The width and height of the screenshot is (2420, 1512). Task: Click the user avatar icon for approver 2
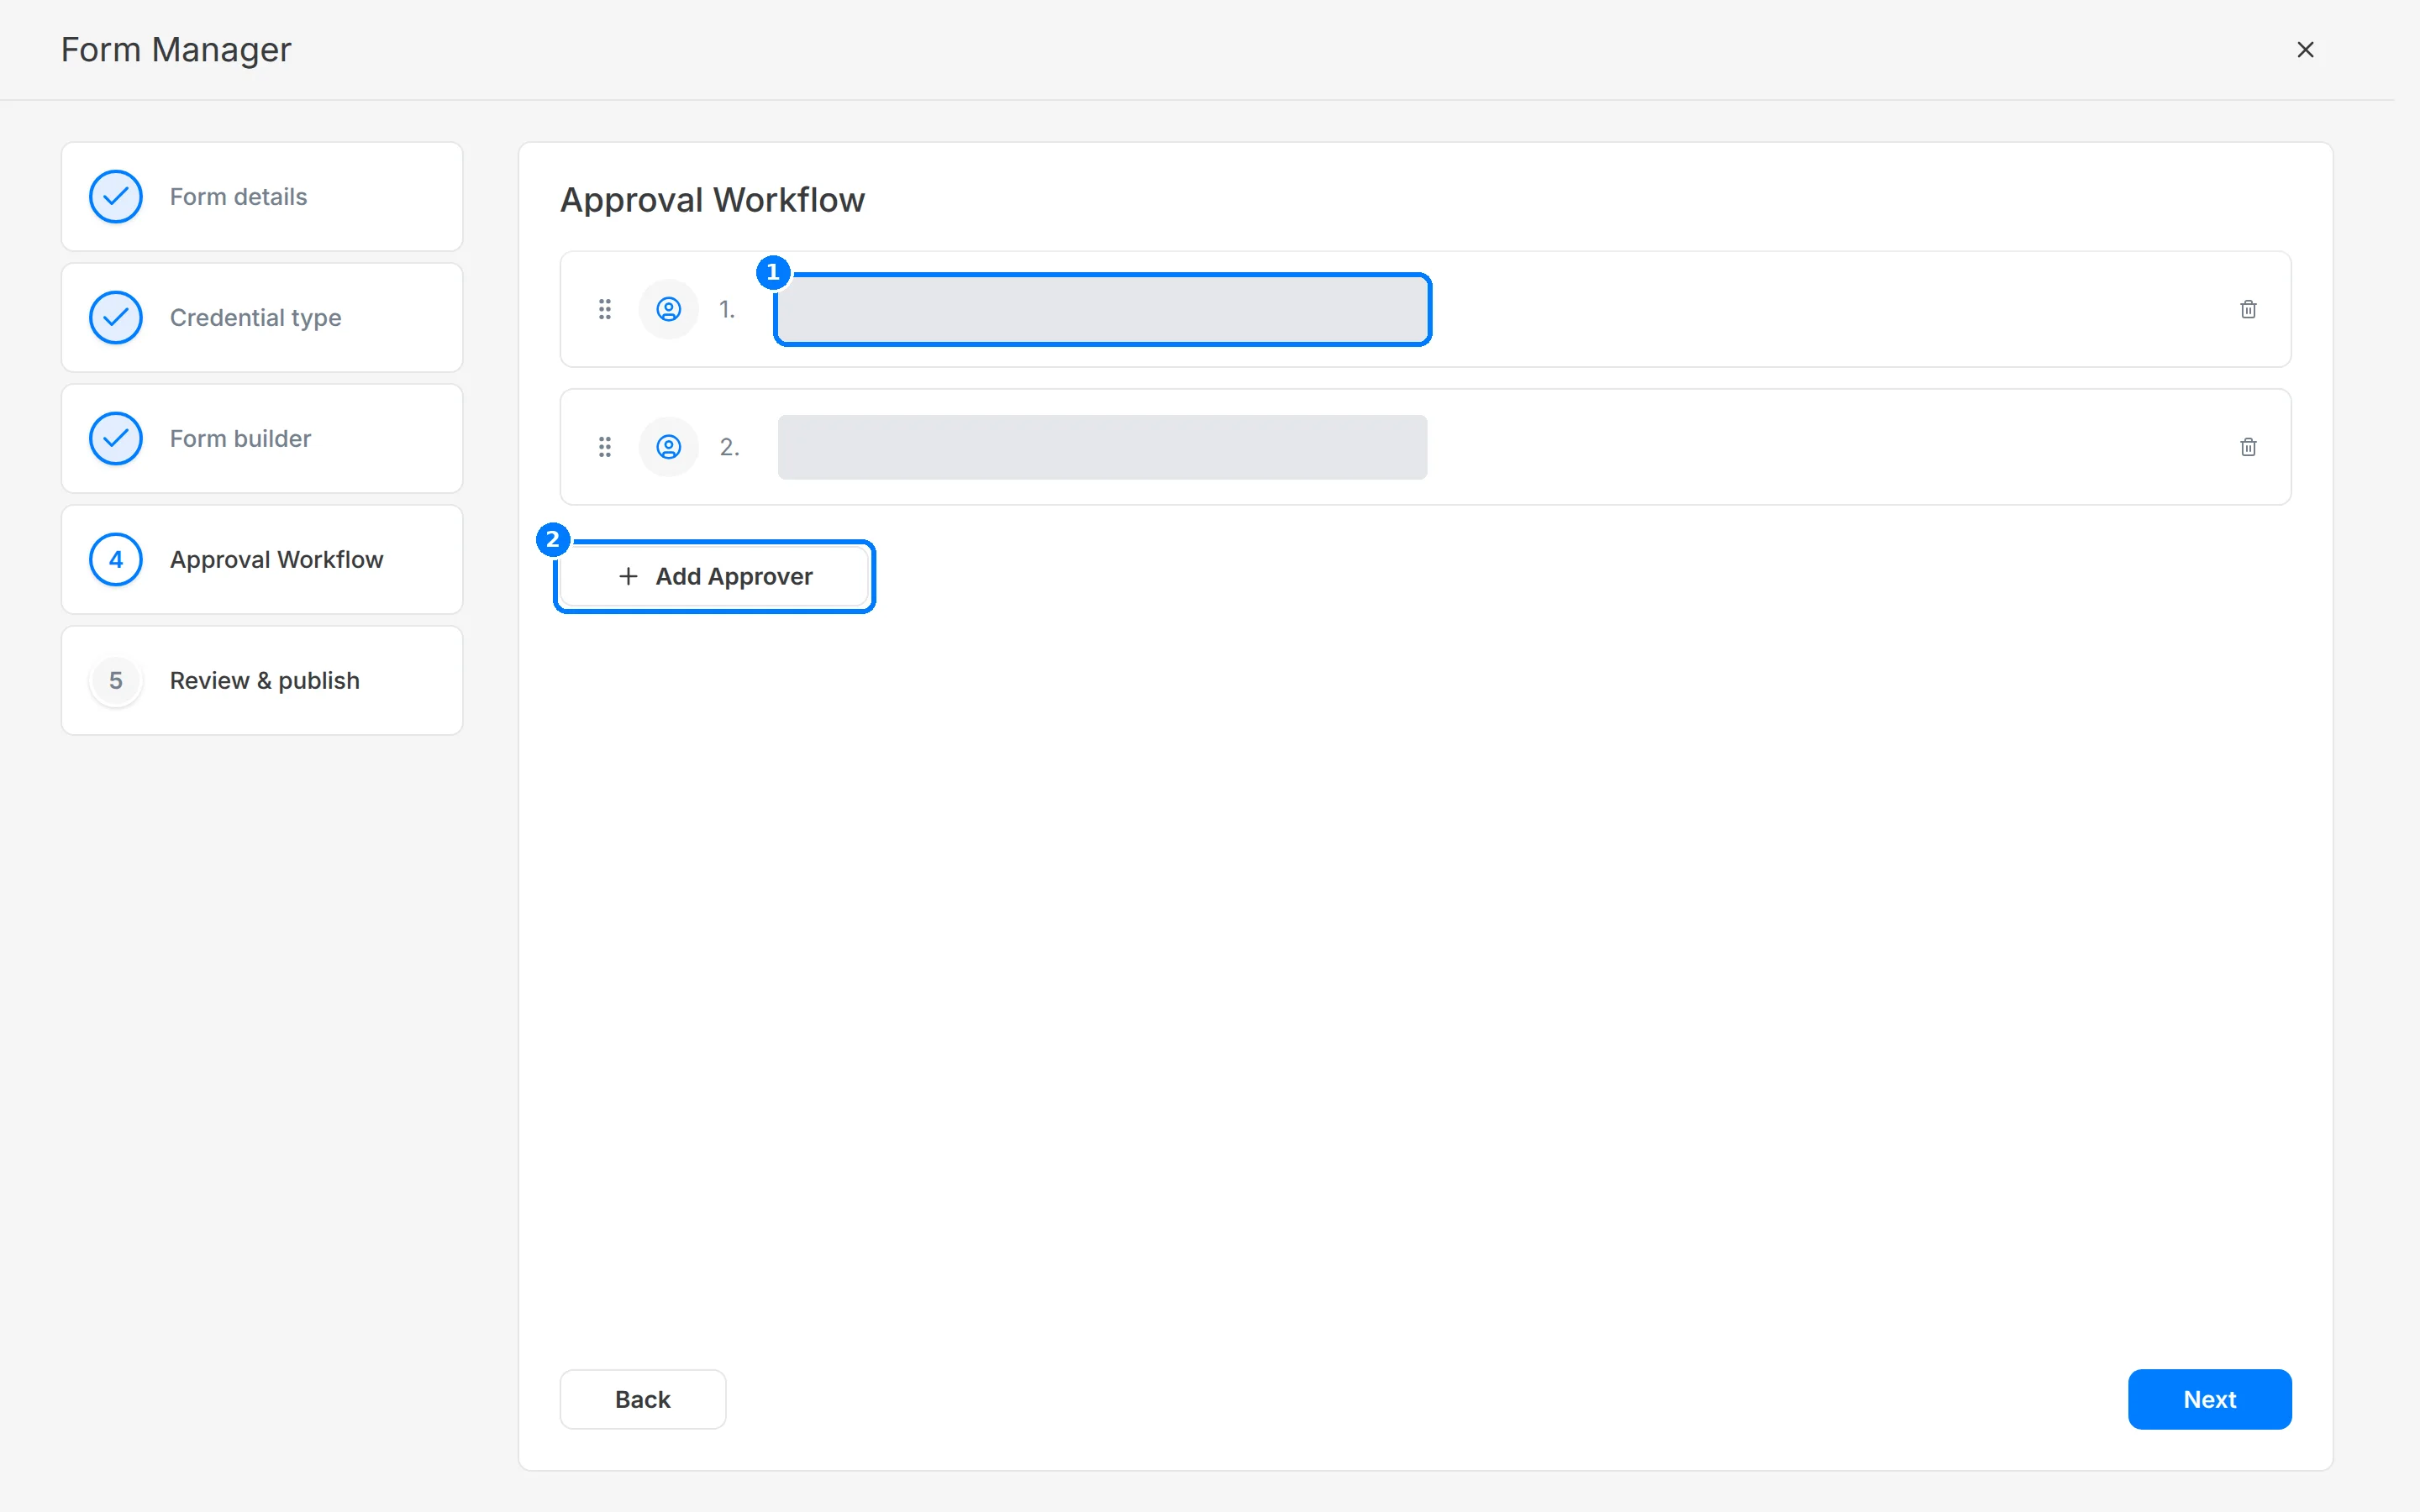click(x=669, y=447)
